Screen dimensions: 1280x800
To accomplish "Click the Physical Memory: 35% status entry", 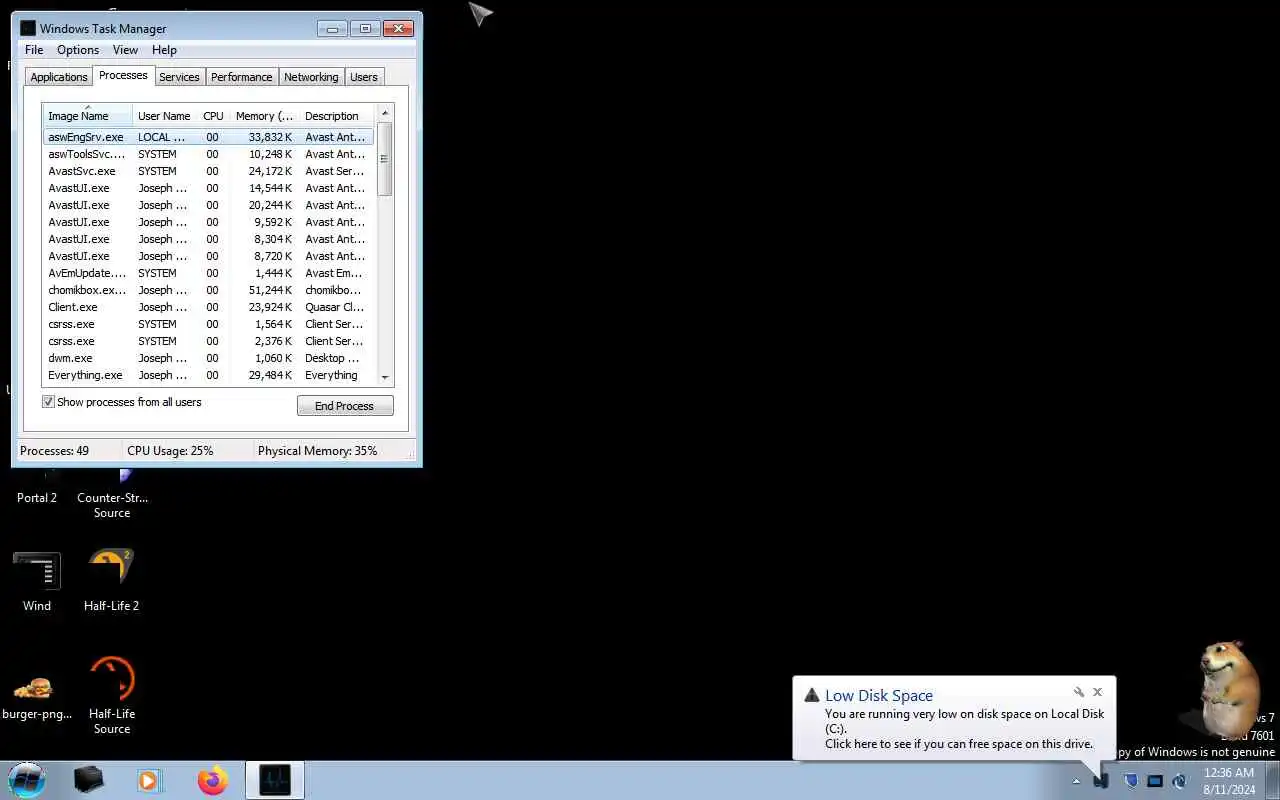I will 318,451.
